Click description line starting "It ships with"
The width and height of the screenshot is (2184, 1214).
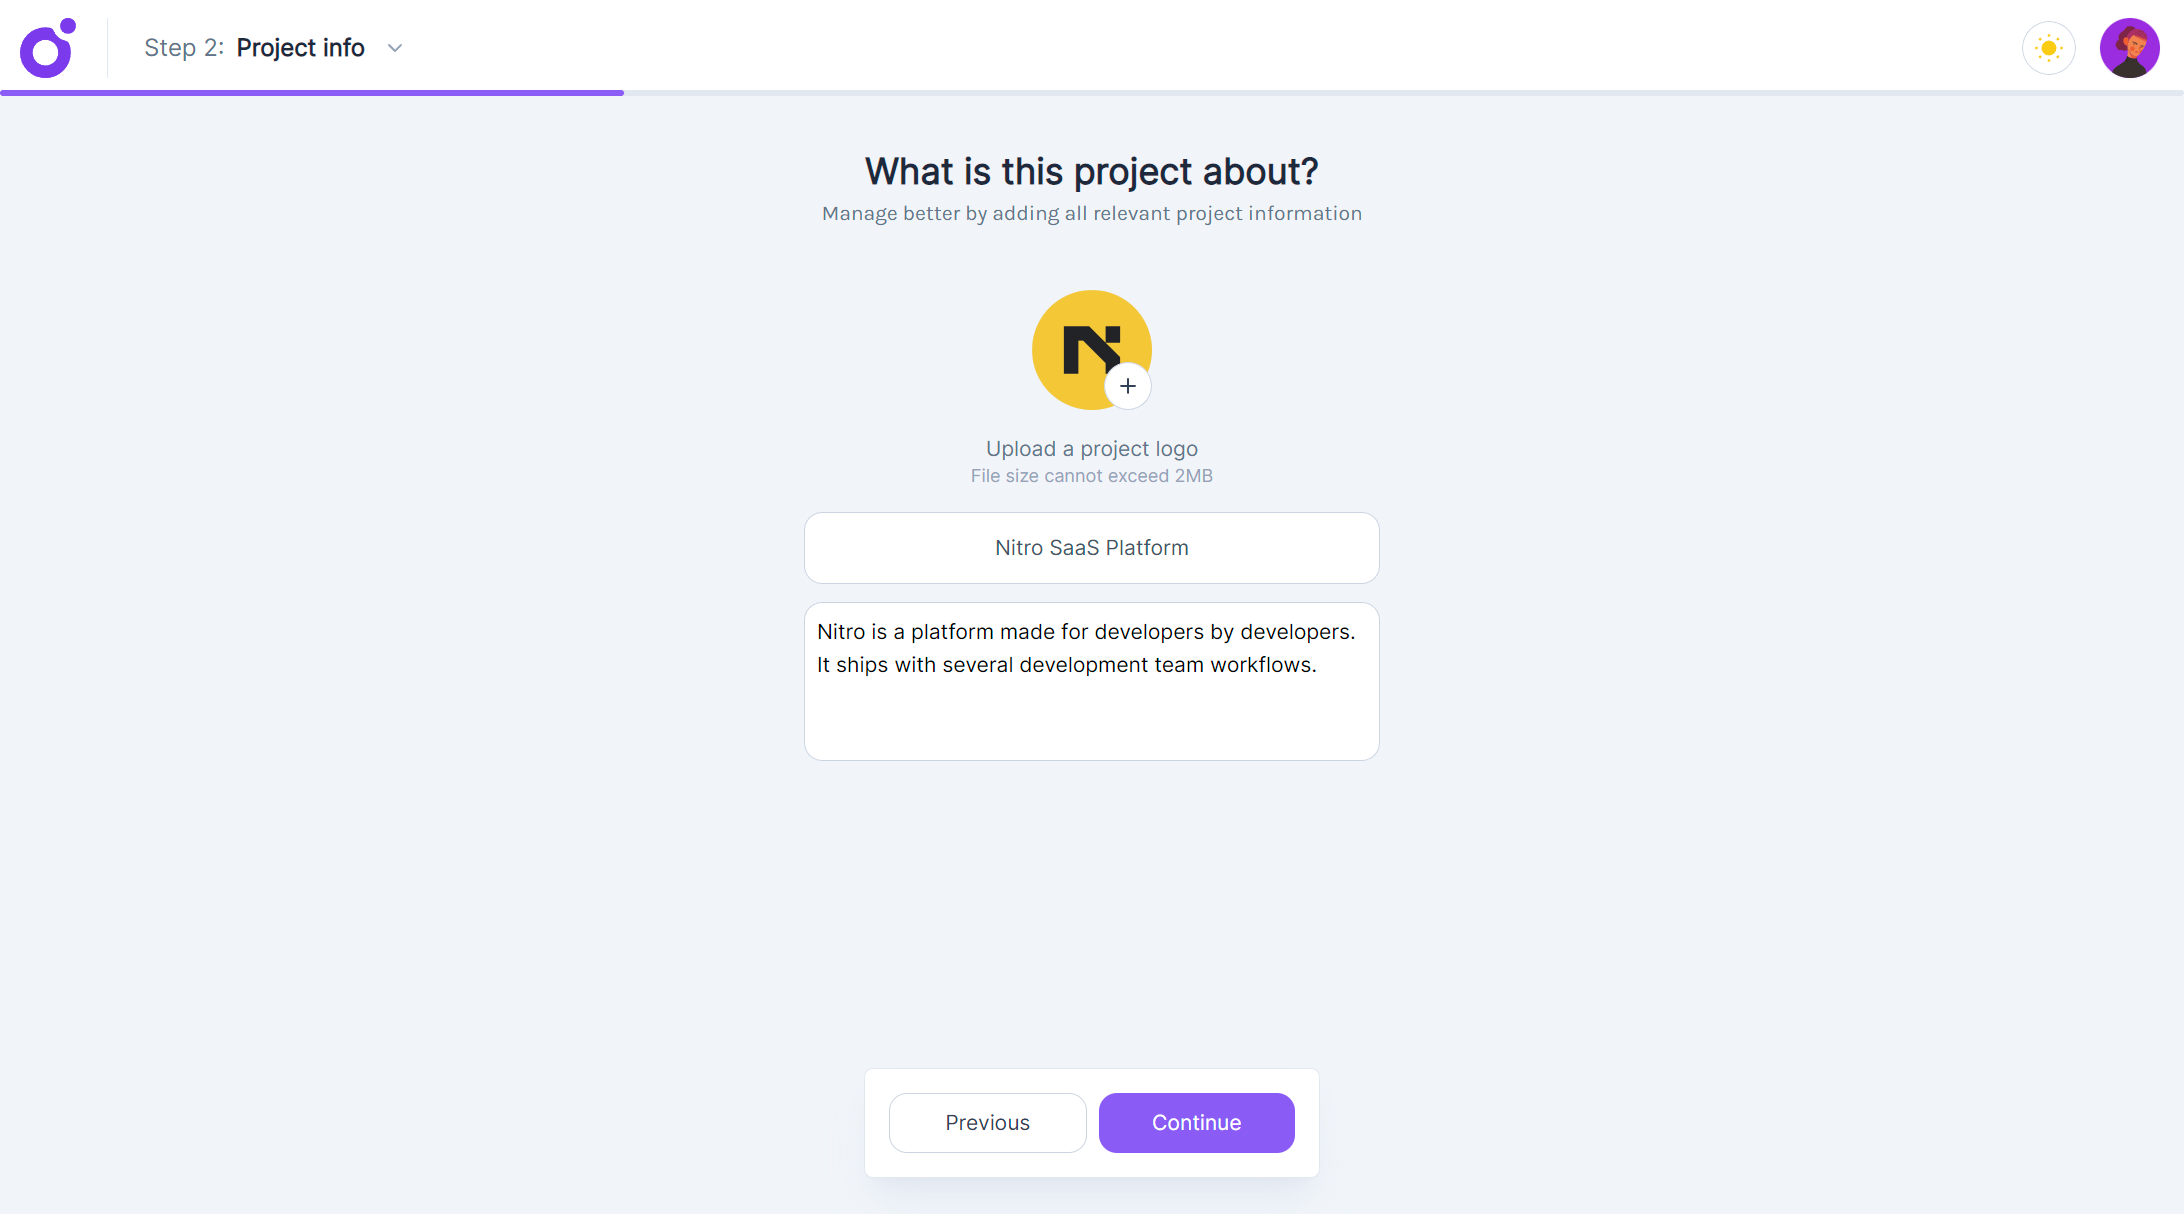pos(1066,665)
